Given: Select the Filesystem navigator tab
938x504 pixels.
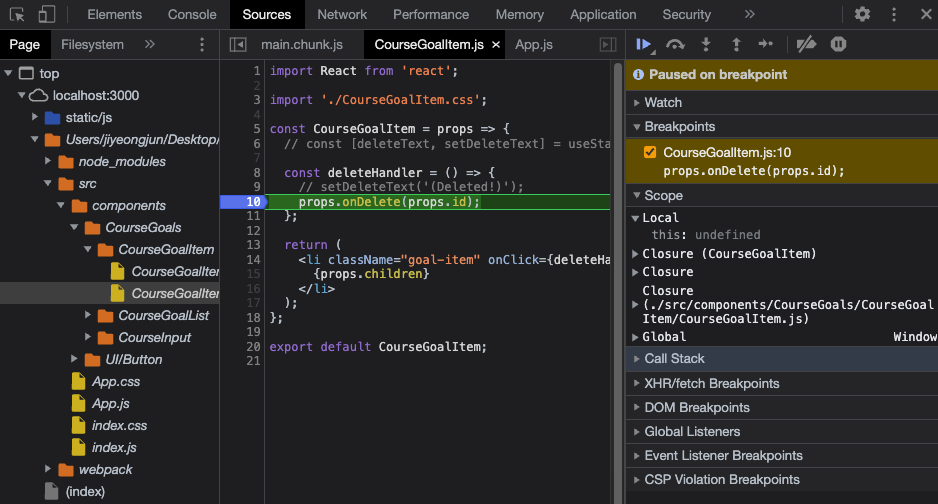Looking at the screenshot, I should pos(92,44).
